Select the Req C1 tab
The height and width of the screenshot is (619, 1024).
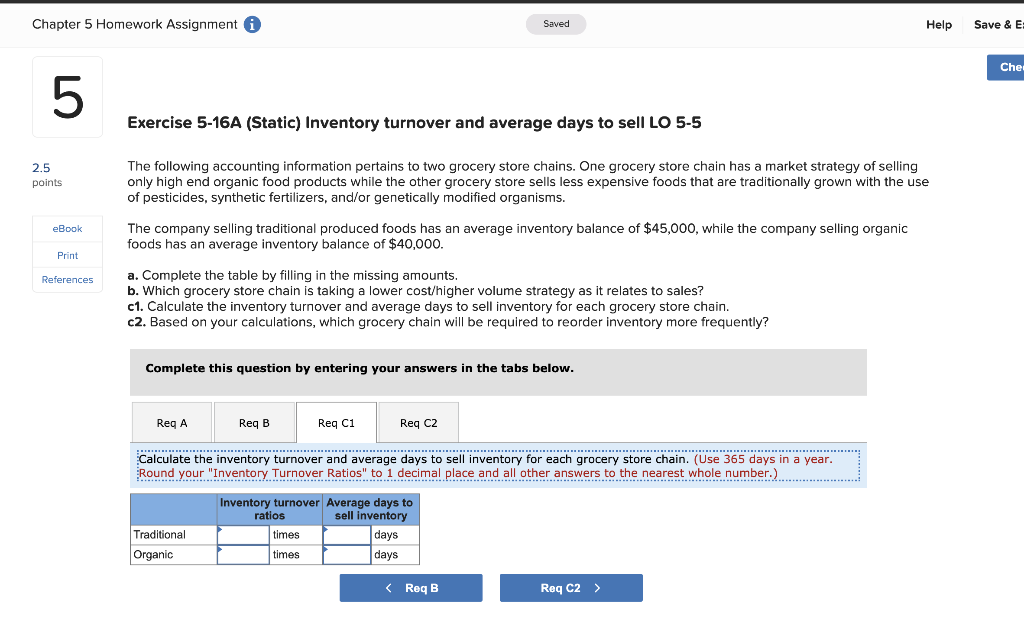click(336, 422)
